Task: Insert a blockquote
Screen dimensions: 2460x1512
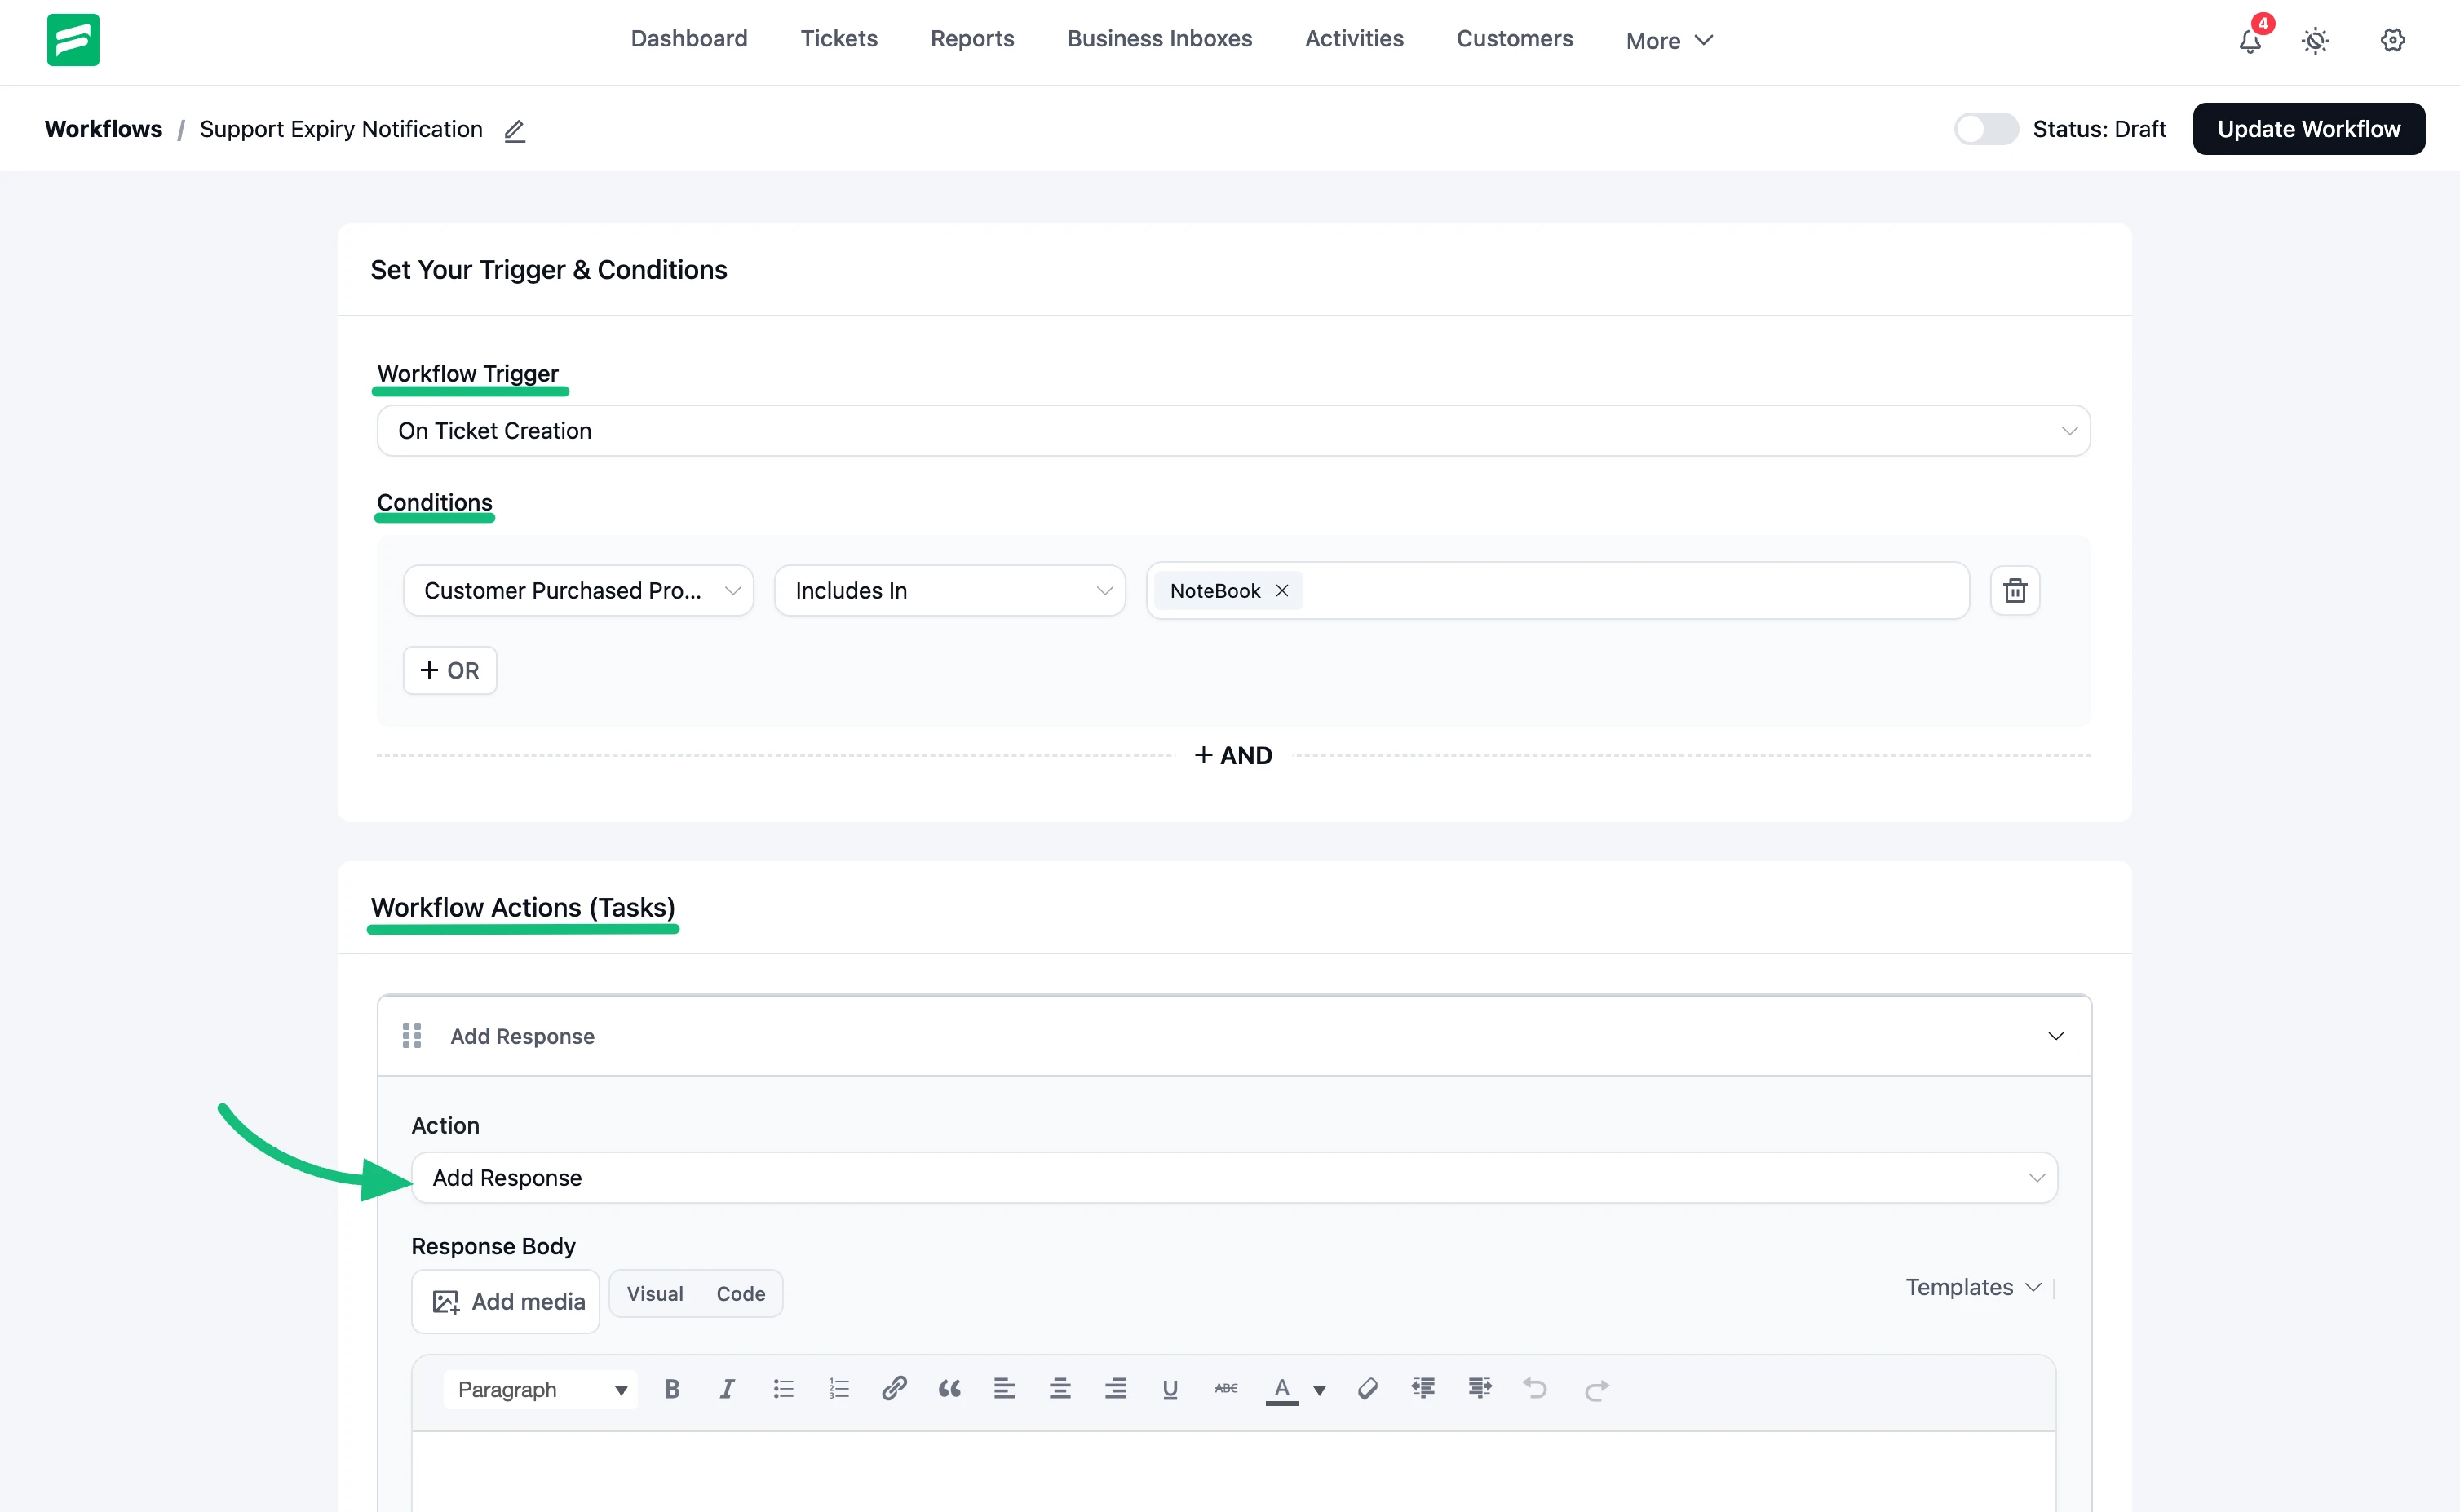Action: (x=949, y=1389)
